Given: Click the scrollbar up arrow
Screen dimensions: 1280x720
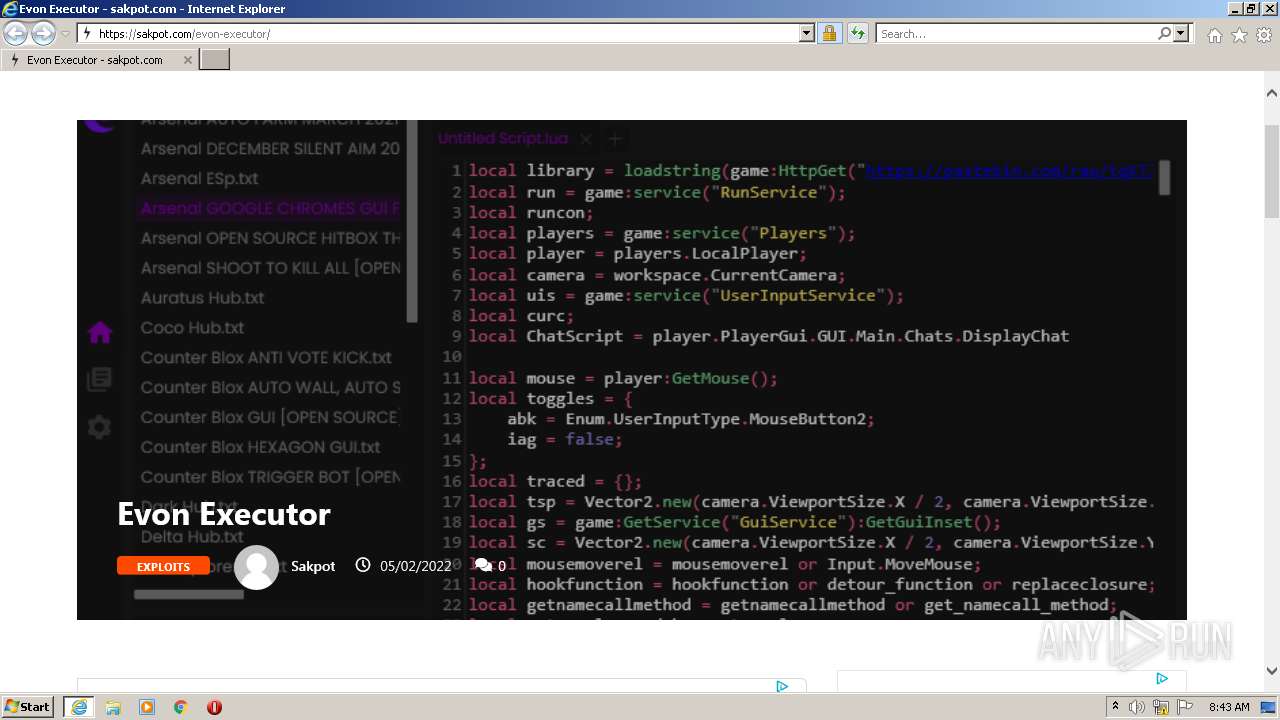Looking at the screenshot, I should 1272,92.
